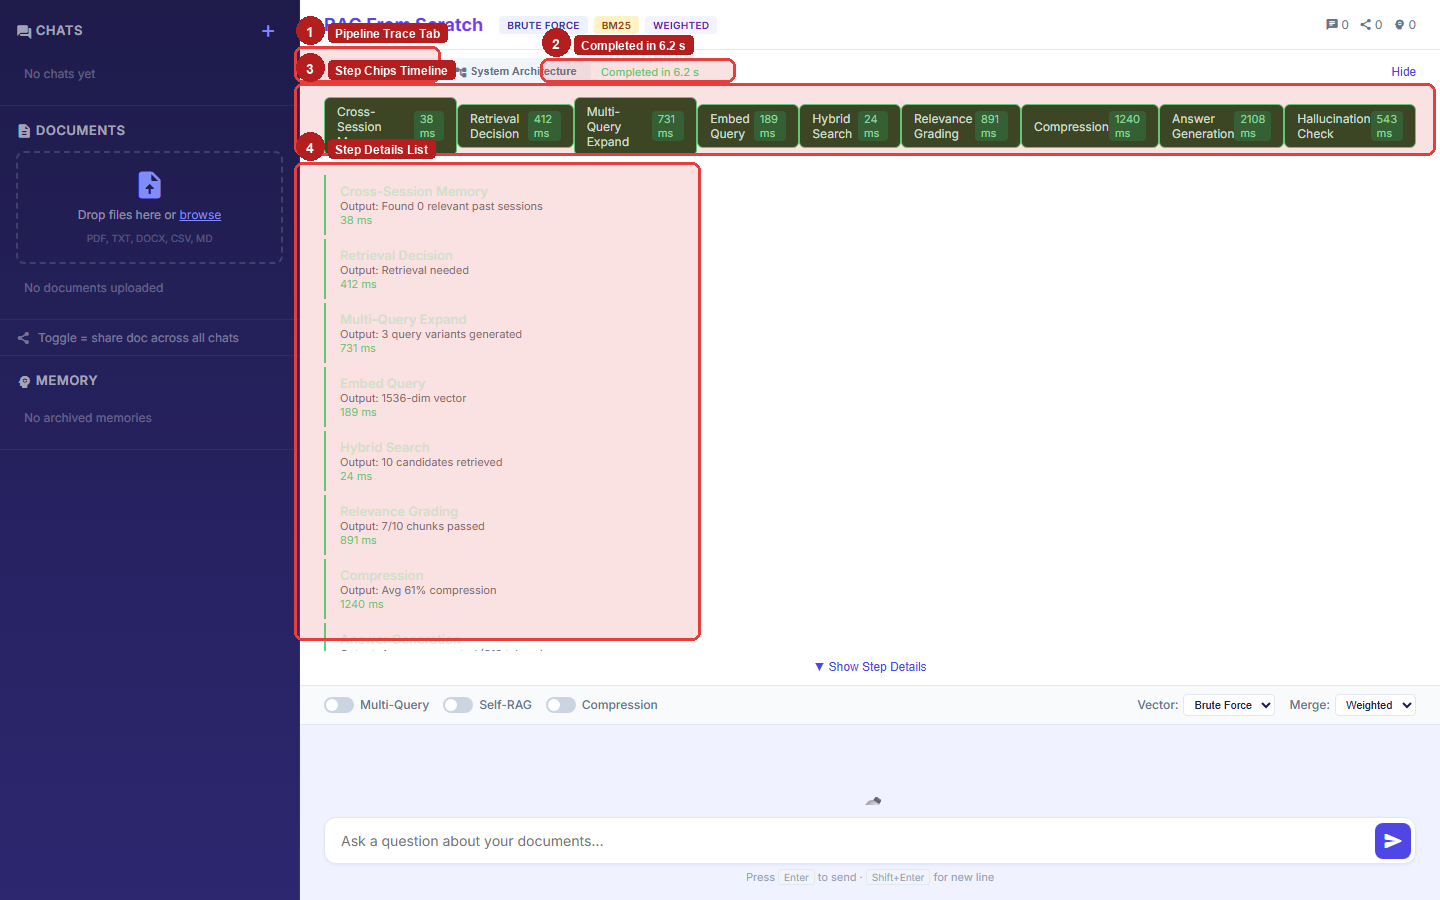Image resolution: width=1440 pixels, height=900 pixels.
Task: Click the shared documents count icon in header
Action: pos(1366,25)
